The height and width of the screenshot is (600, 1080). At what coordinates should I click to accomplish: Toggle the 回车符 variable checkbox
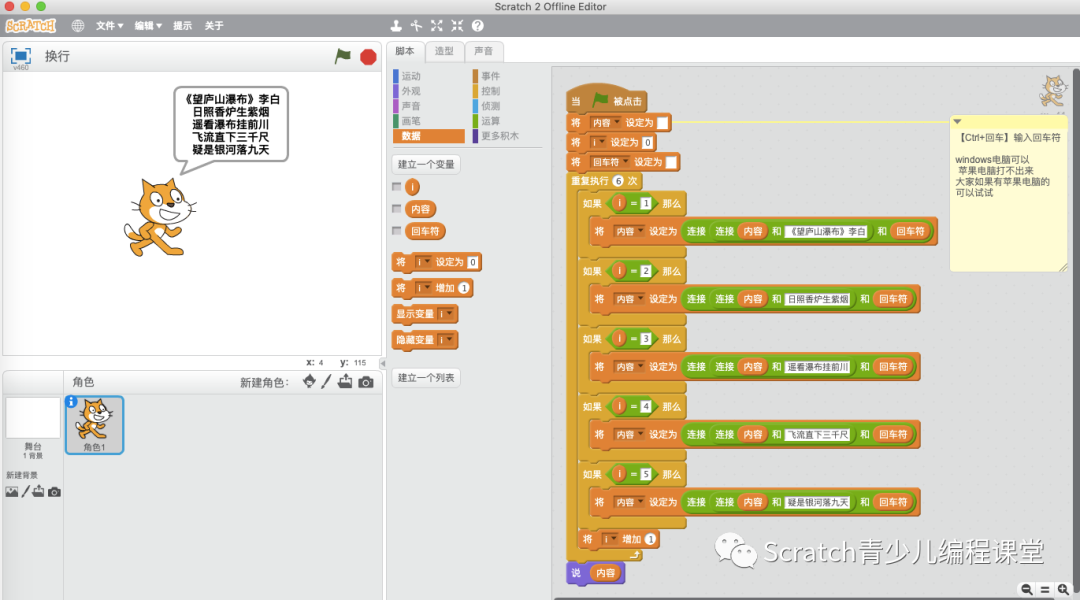tap(395, 230)
